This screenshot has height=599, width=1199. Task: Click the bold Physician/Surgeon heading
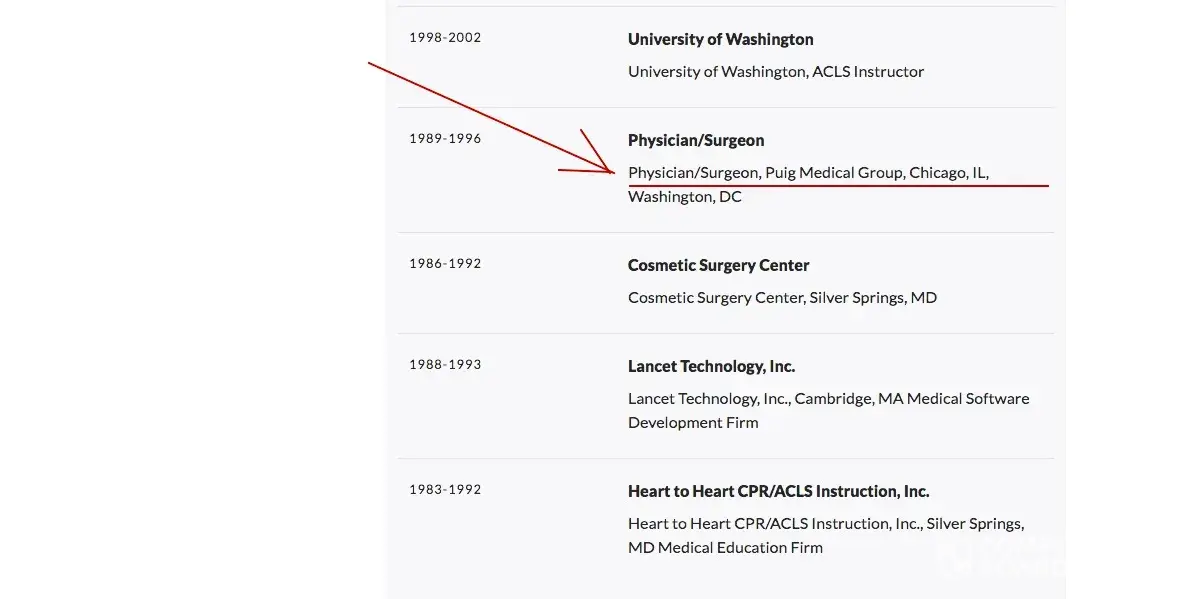tap(696, 140)
